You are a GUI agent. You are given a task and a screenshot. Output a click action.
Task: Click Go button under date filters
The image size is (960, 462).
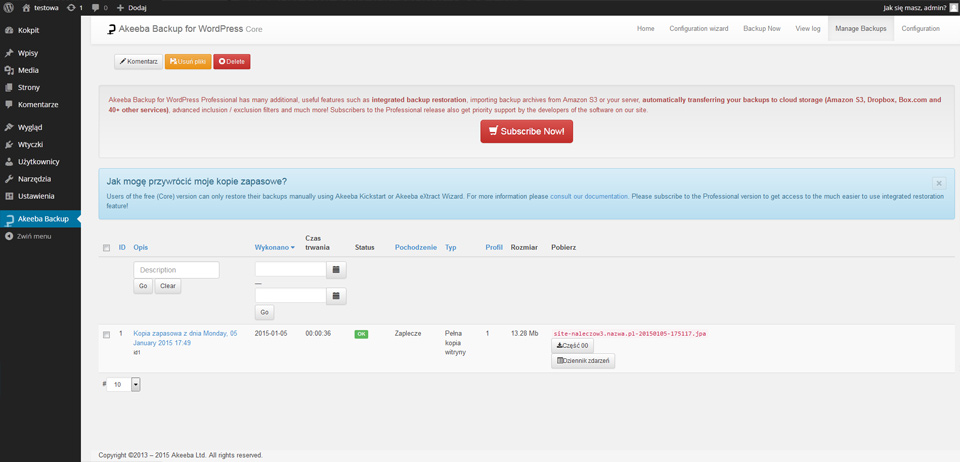point(264,312)
